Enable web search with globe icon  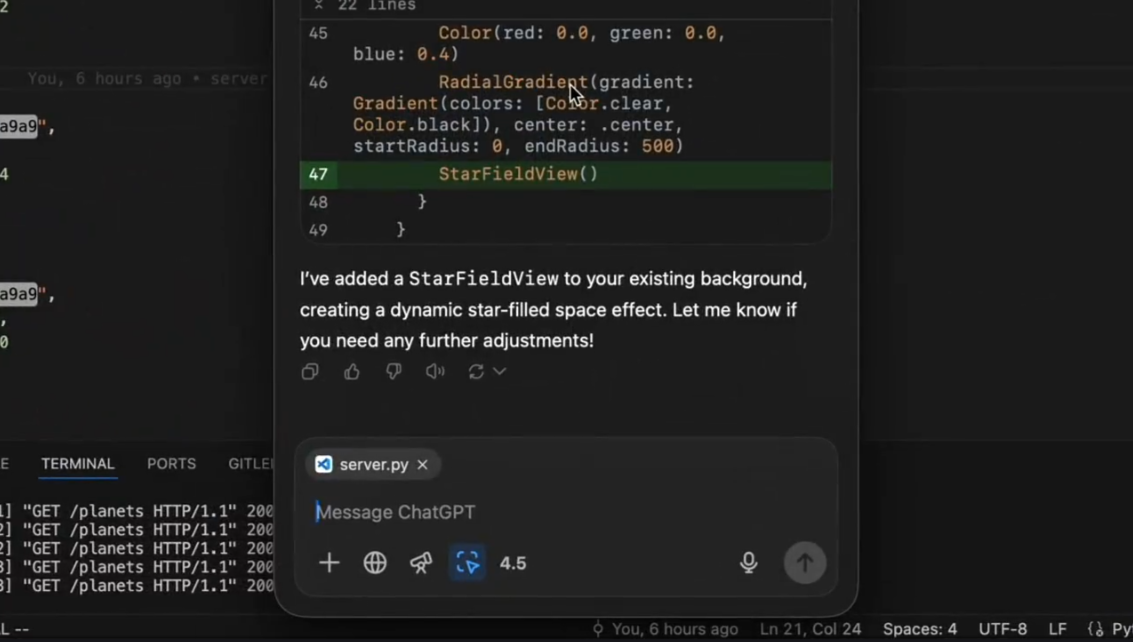click(375, 562)
